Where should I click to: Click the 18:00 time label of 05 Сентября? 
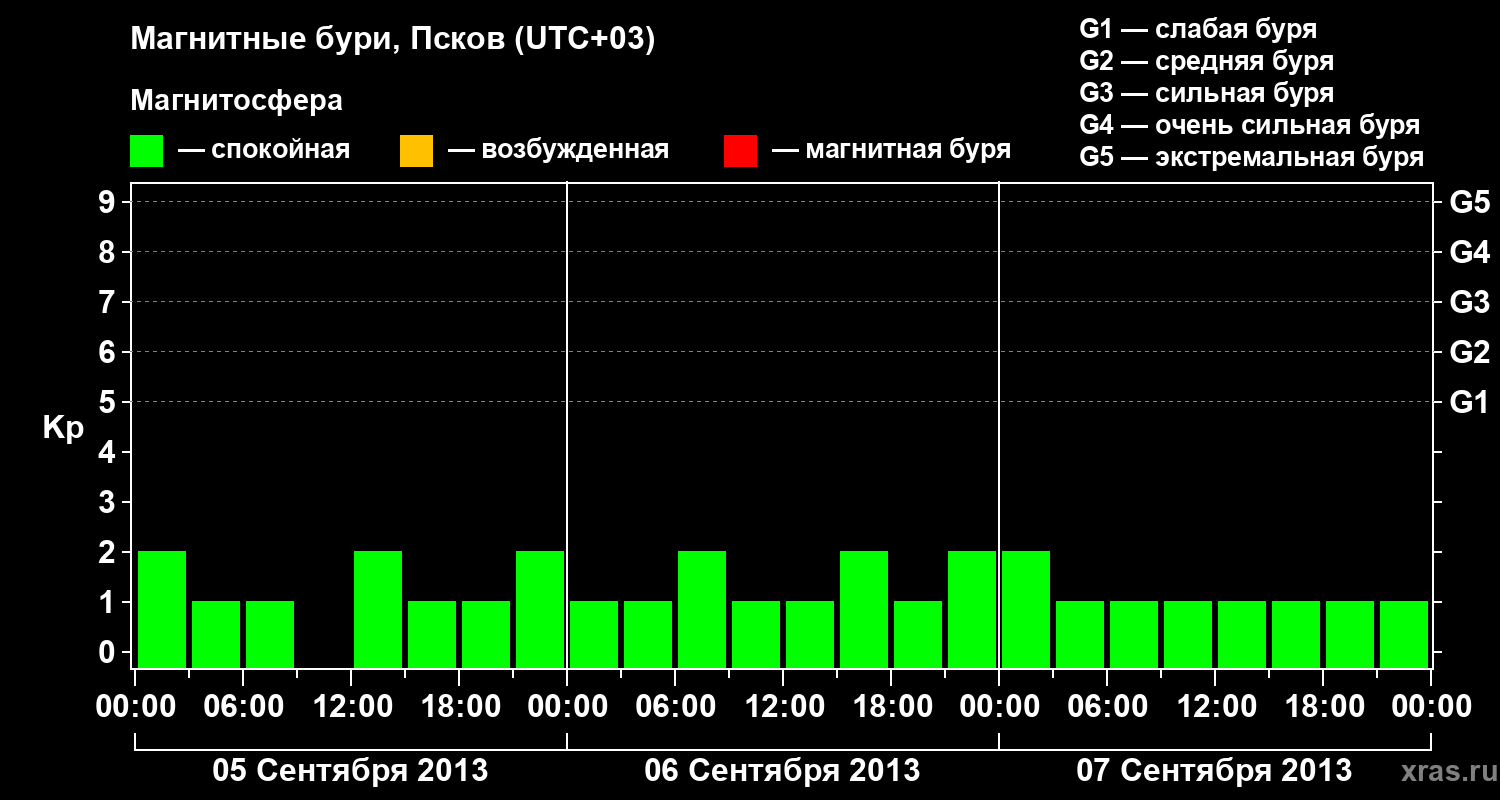click(x=460, y=707)
